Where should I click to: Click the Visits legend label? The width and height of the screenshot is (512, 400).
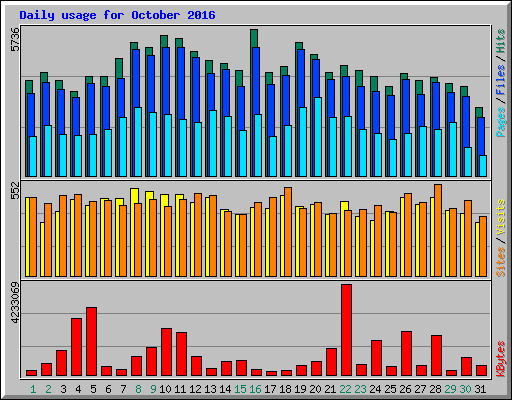tap(501, 218)
